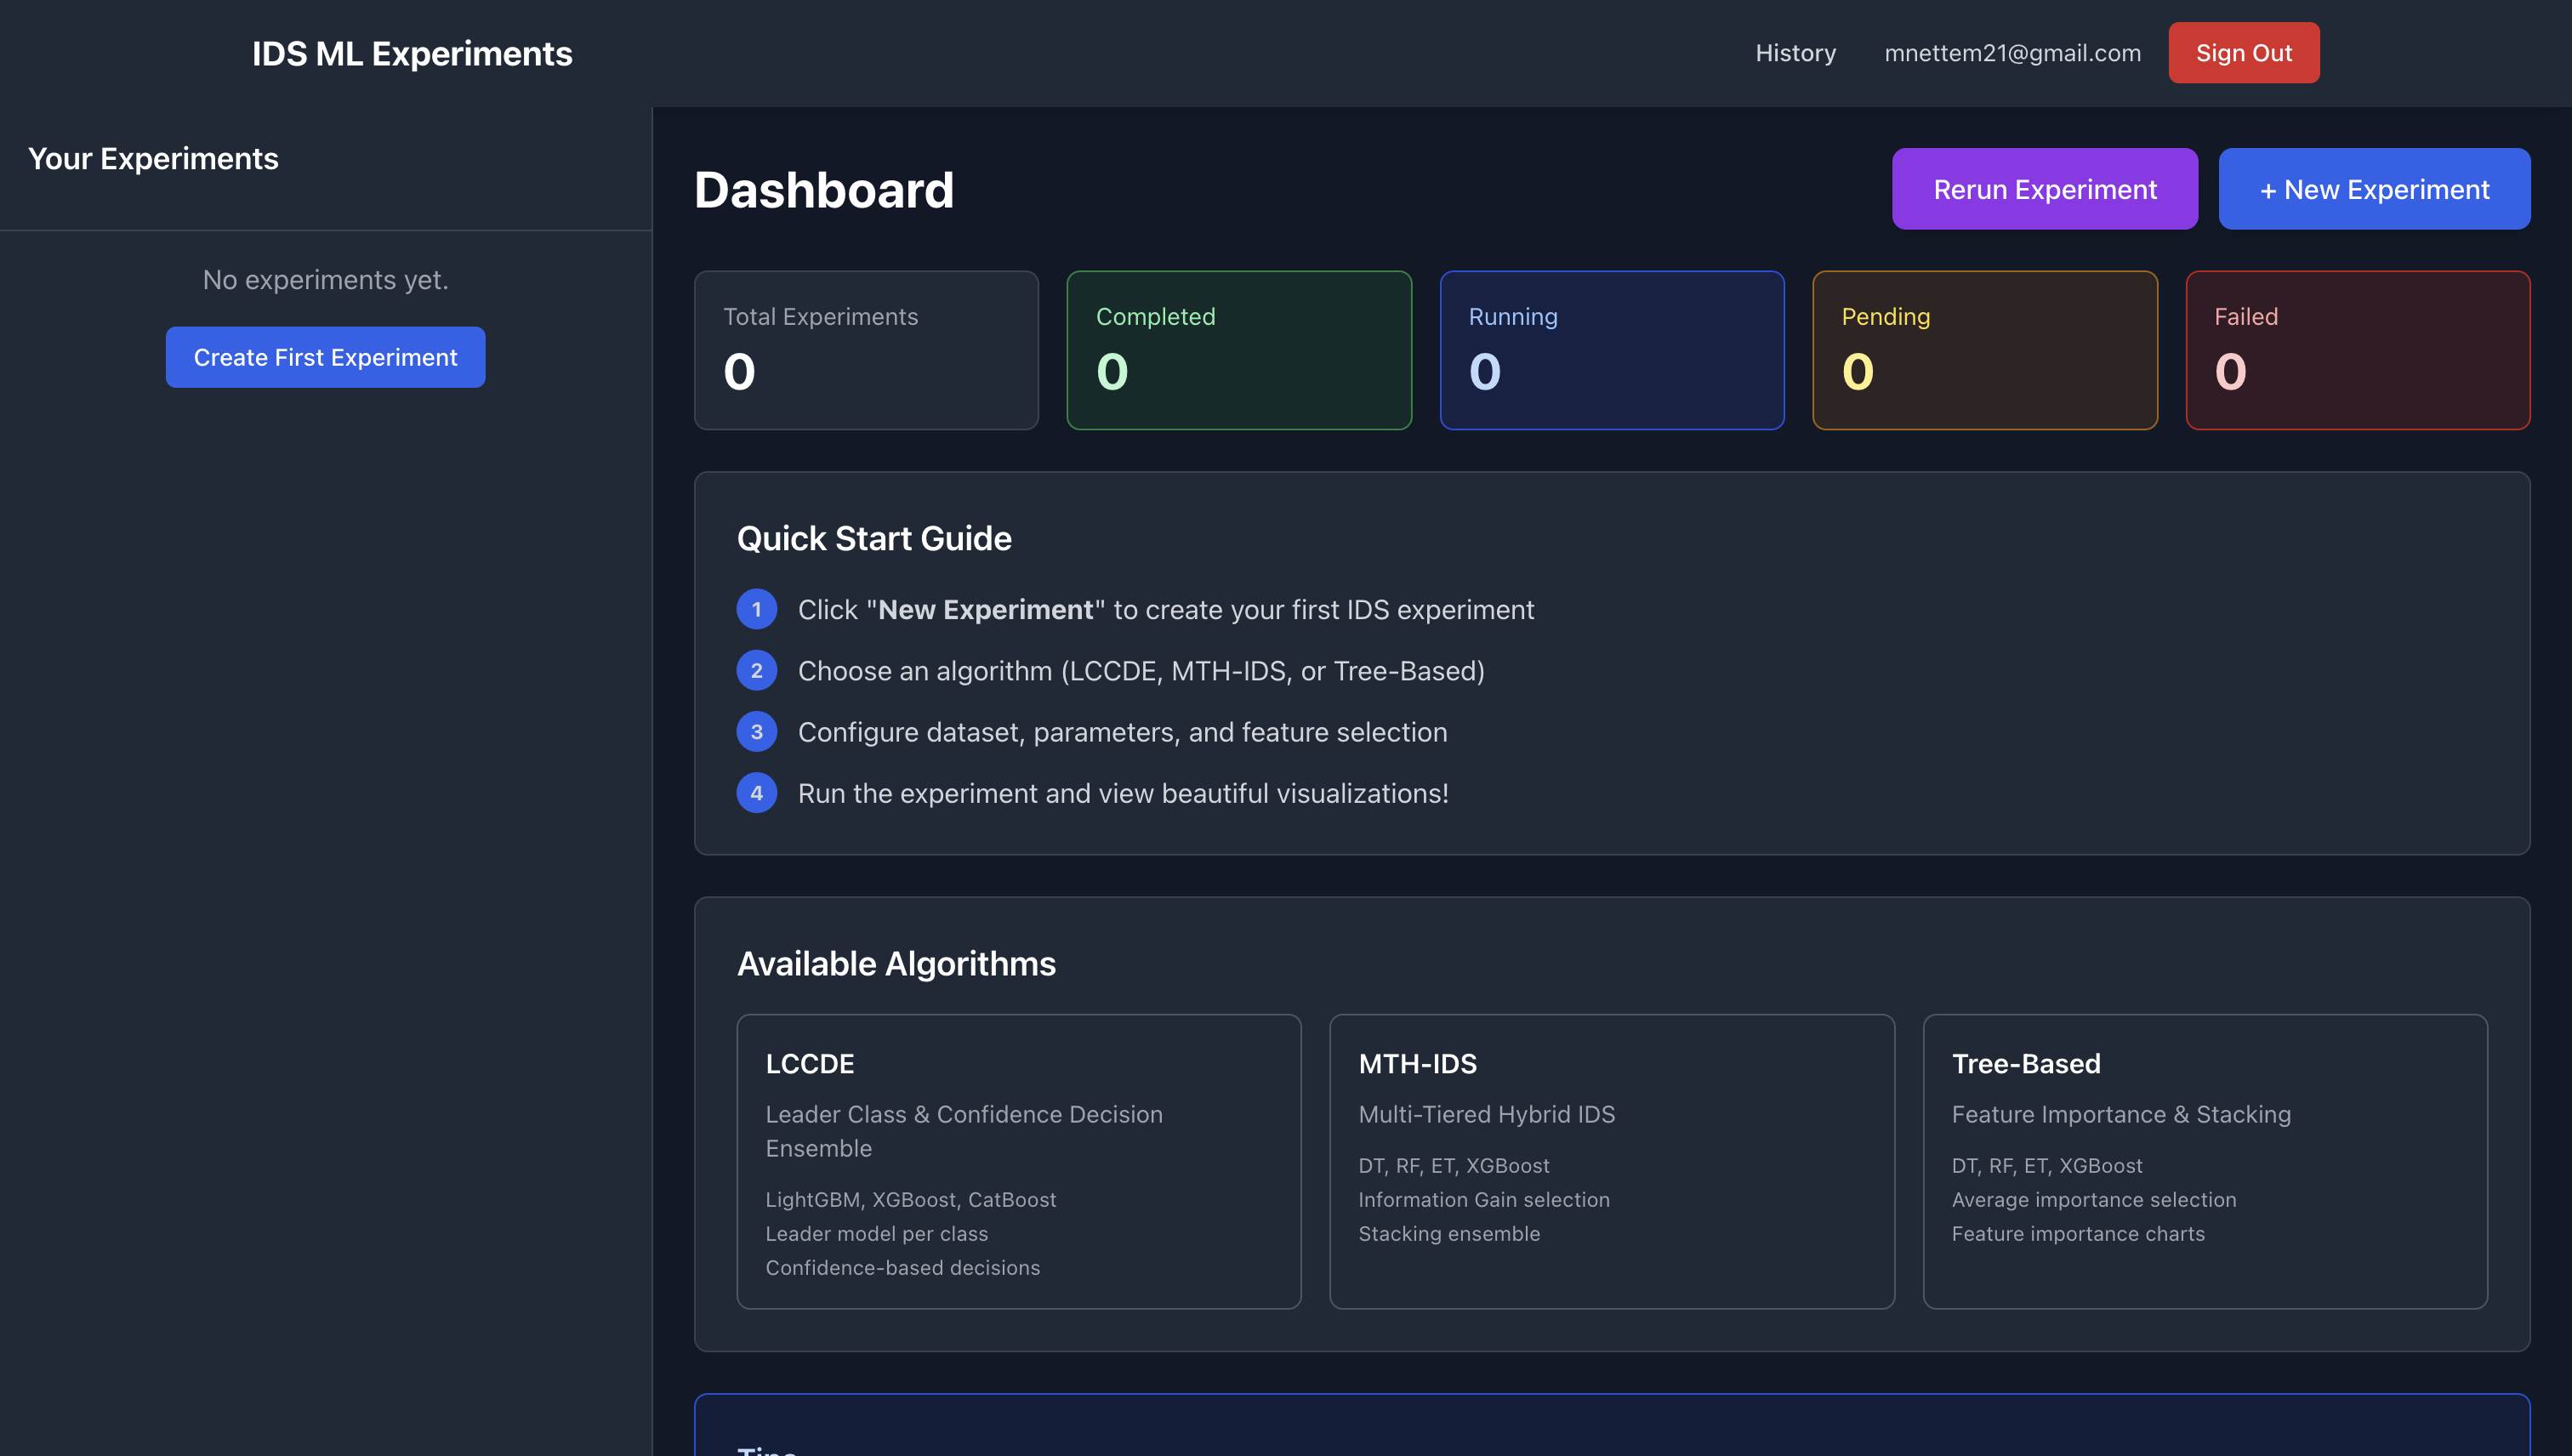The image size is (2572, 1456).
Task: Click the IDS ML Experiments title
Action: click(412, 52)
